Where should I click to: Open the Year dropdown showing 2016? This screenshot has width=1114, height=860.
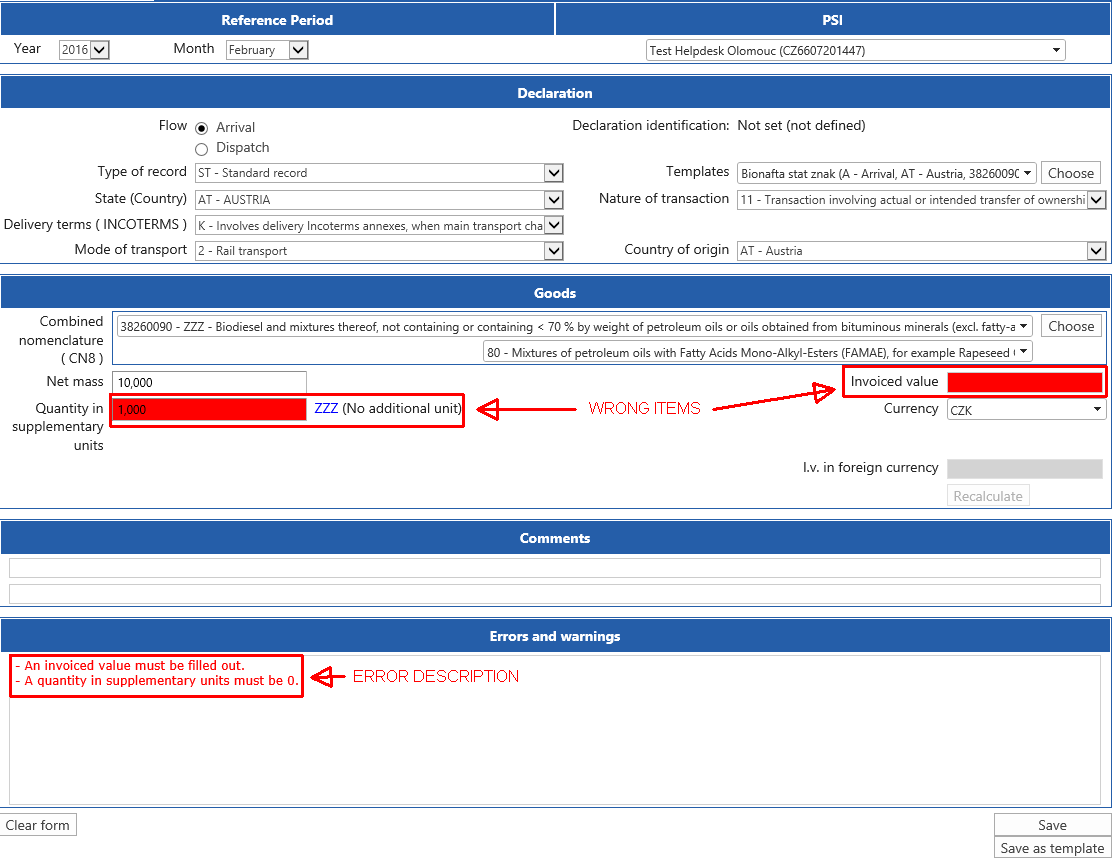84,50
